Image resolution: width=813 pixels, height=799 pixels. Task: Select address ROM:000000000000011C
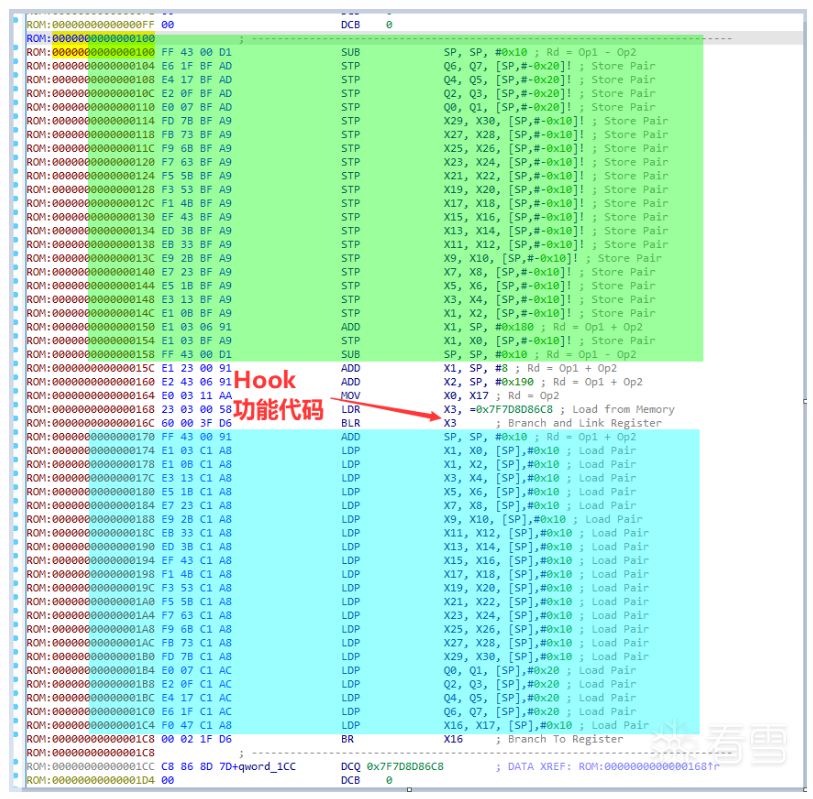pyautogui.click(x=91, y=148)
